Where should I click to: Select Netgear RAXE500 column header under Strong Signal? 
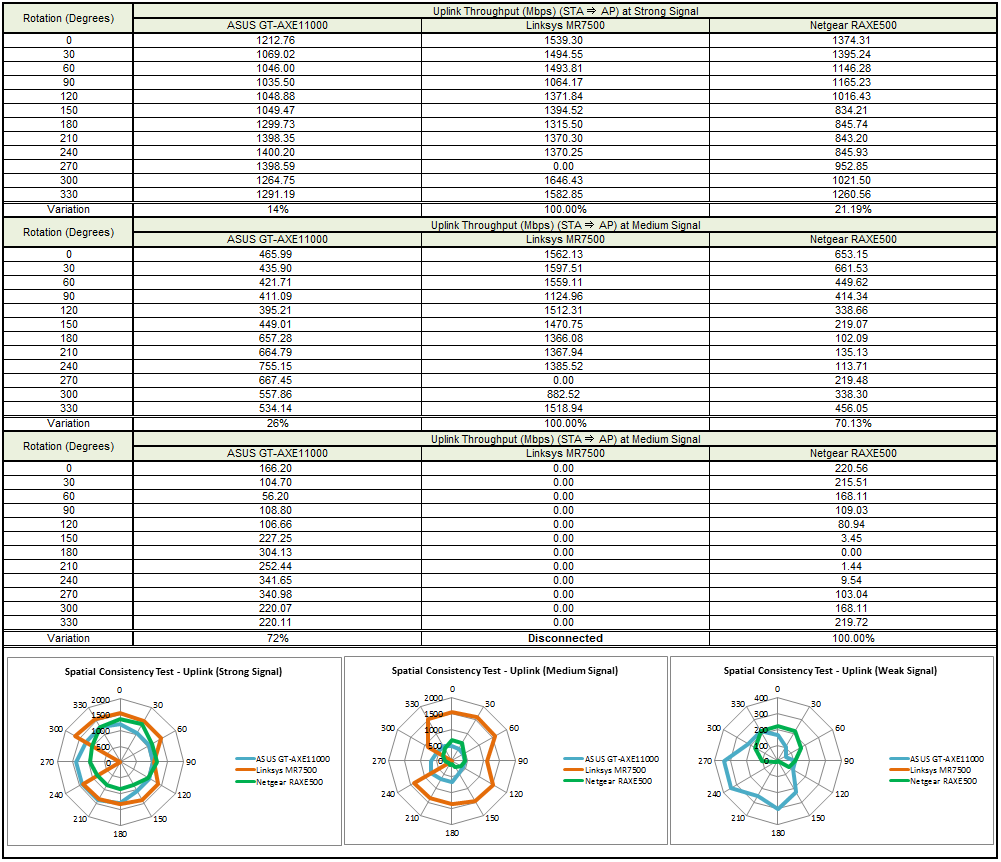coord(853,26)
